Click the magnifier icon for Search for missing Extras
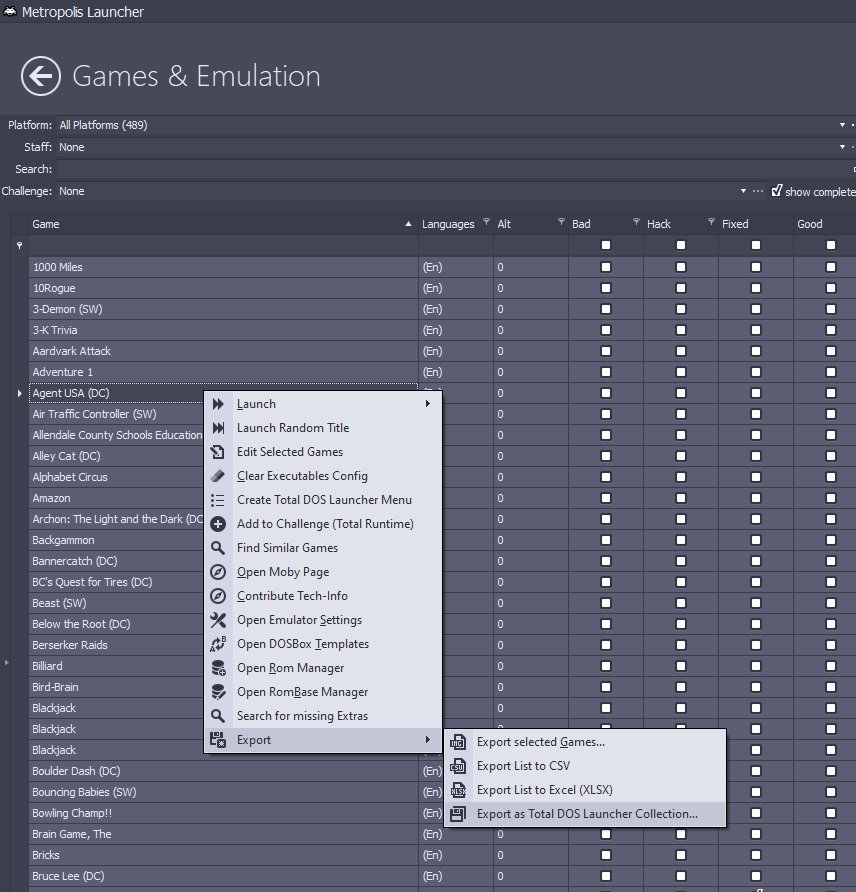This screenshot has height=892, width=856. (x=218, y=716)
